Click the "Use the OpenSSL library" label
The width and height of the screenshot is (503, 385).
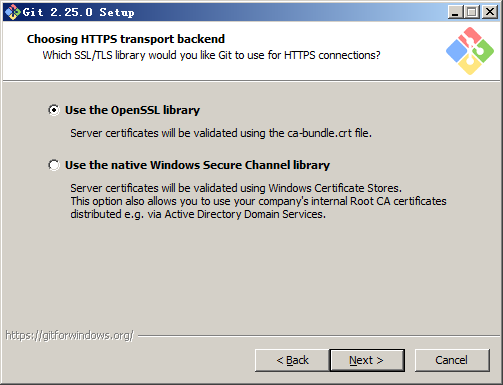(x=132, y=110)
